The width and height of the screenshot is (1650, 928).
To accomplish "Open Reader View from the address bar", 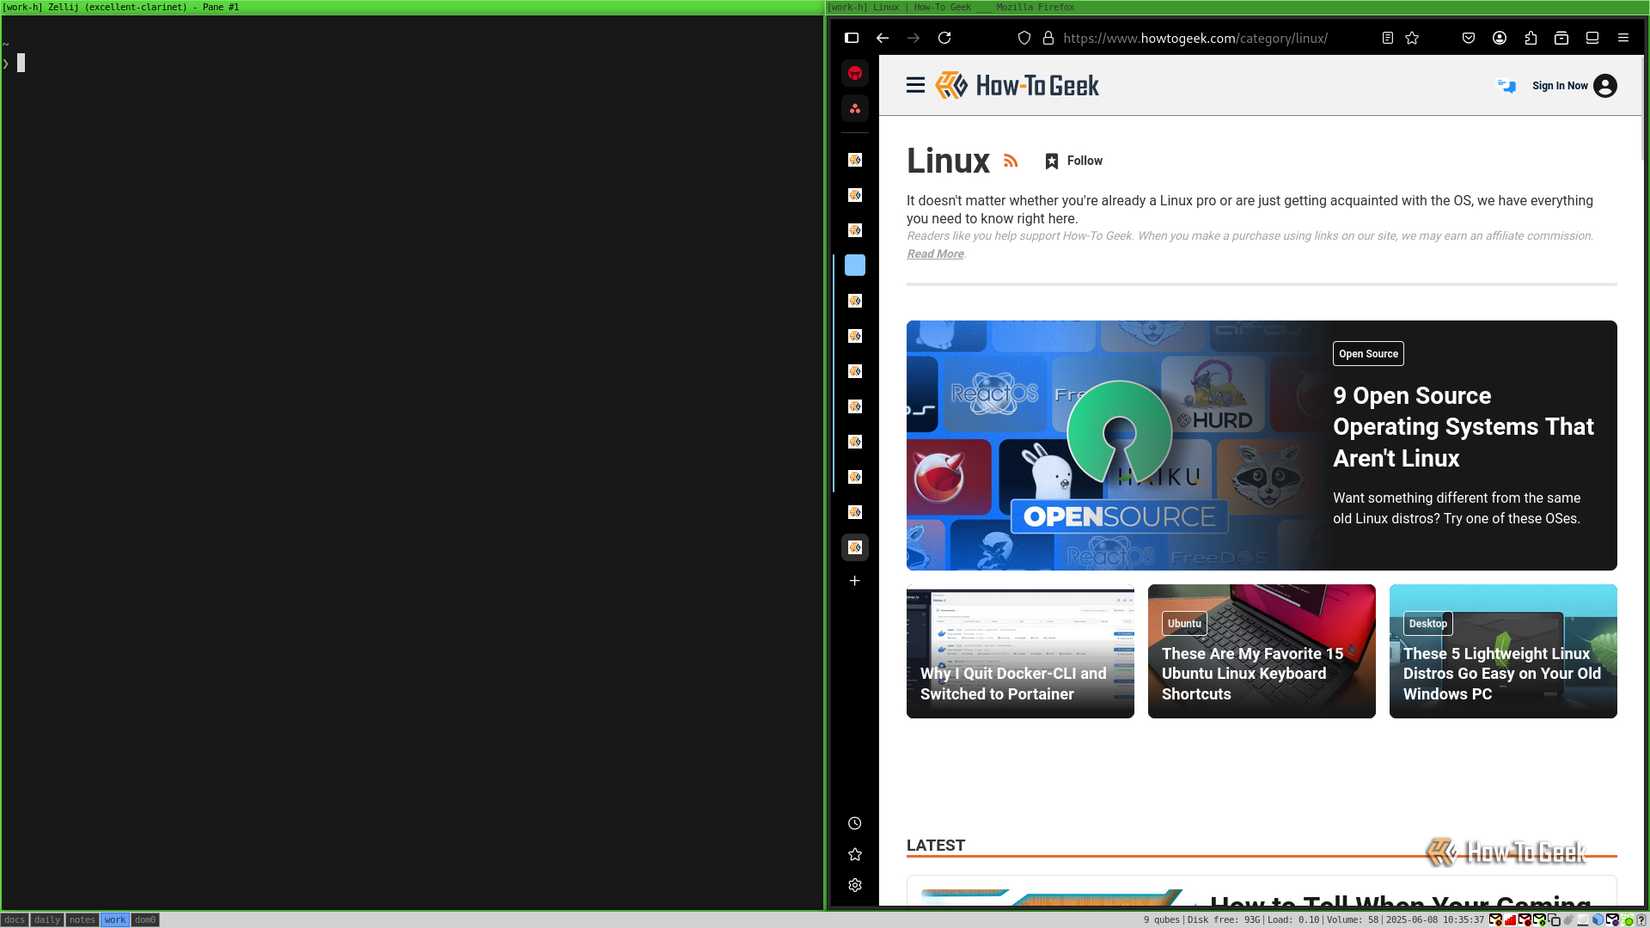I will pos(1387,38).
